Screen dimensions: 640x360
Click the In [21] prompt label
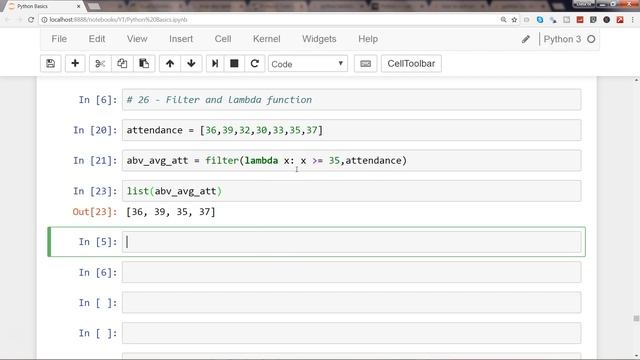(x=95, y=160)
